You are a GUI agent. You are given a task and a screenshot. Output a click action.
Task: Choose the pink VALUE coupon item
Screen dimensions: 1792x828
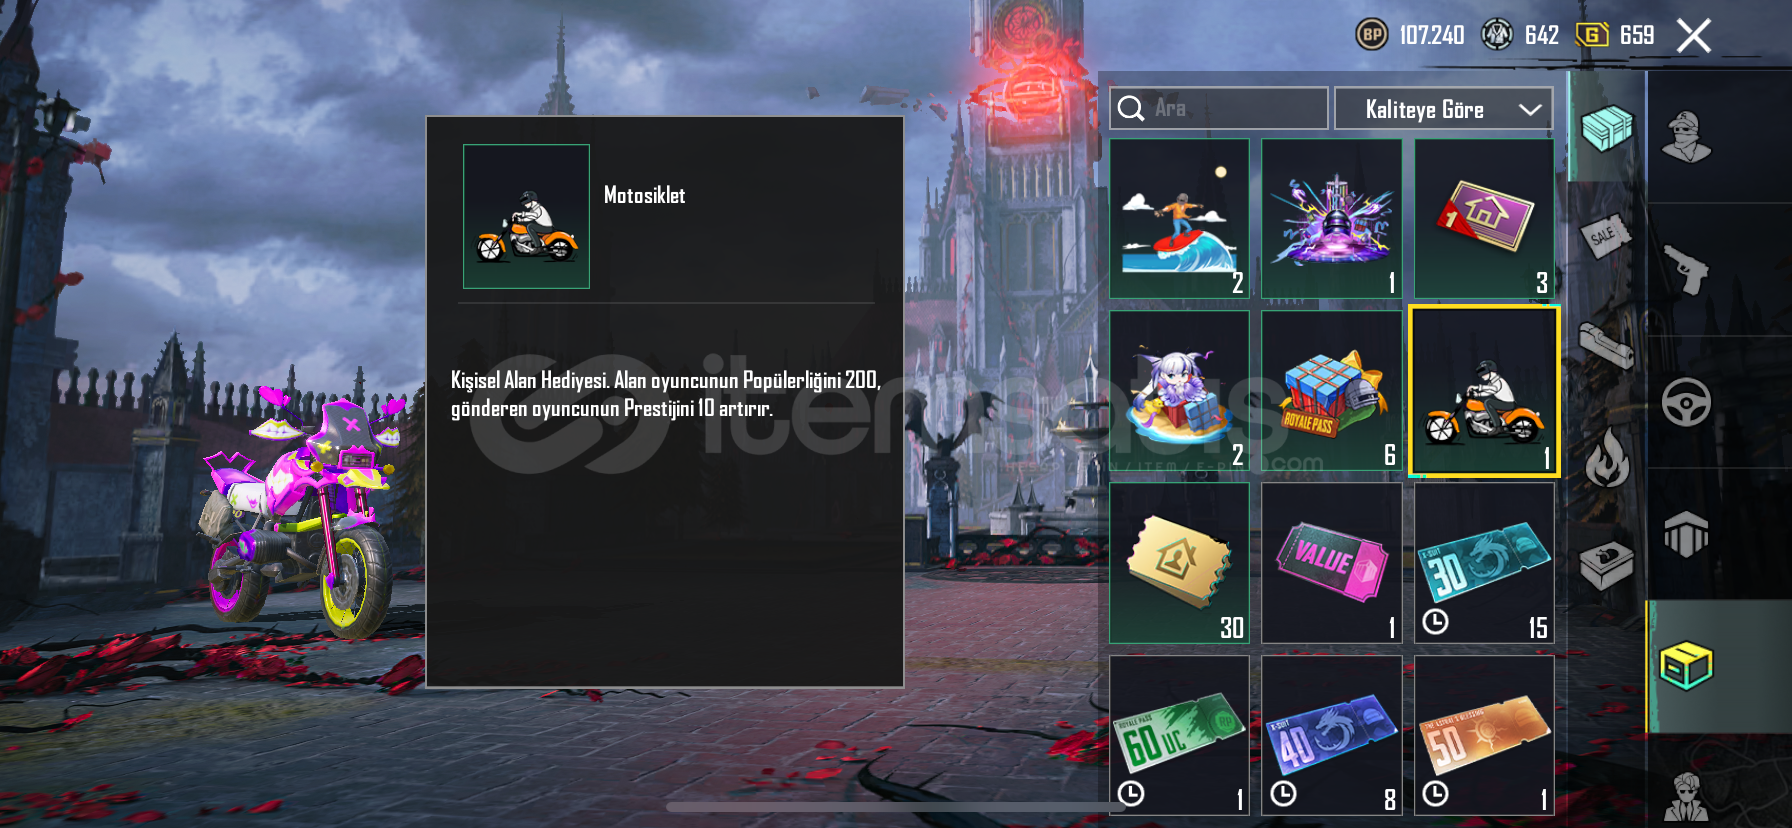1331,563
